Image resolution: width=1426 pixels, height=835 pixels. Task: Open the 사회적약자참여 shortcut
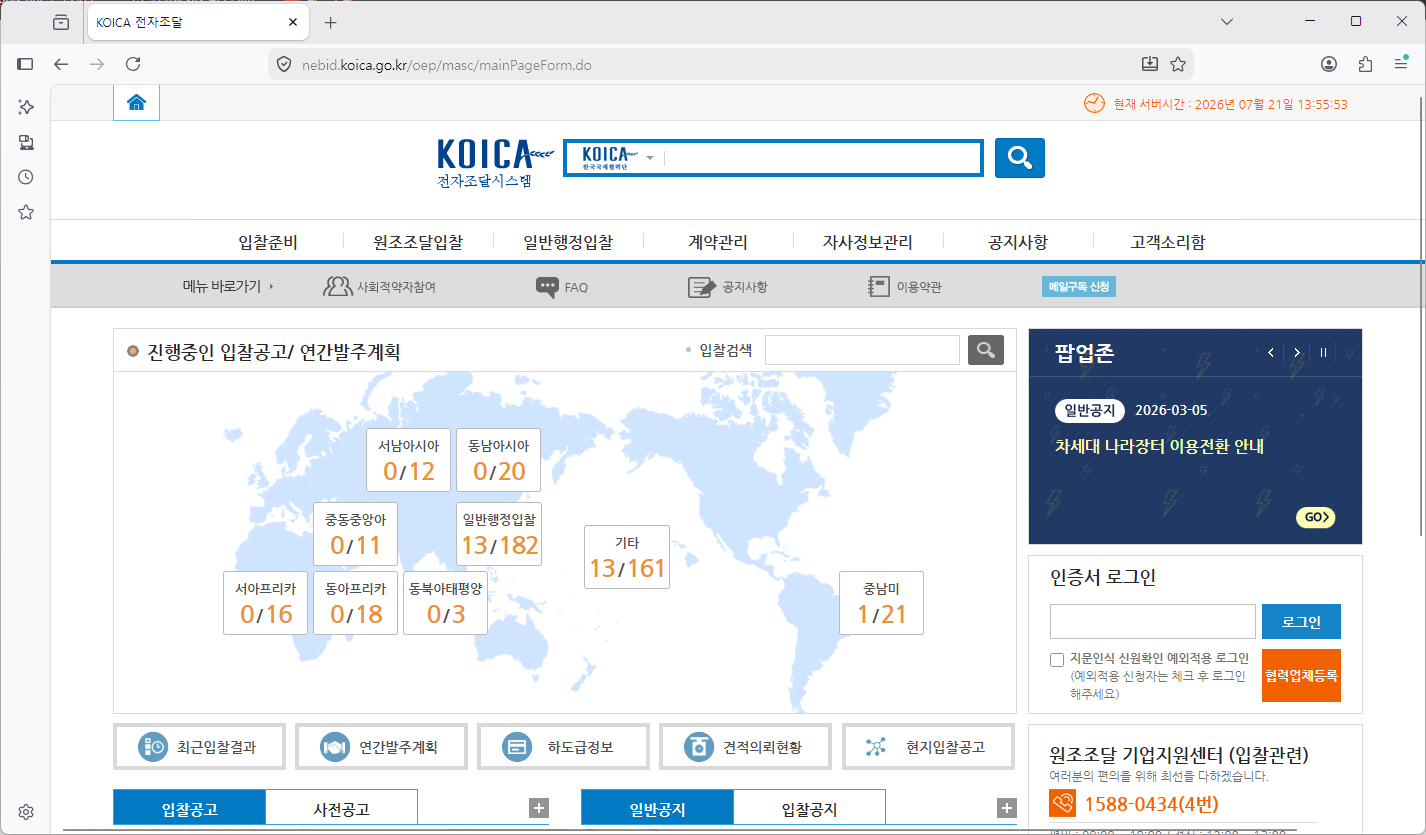click(x=380, y=287)
